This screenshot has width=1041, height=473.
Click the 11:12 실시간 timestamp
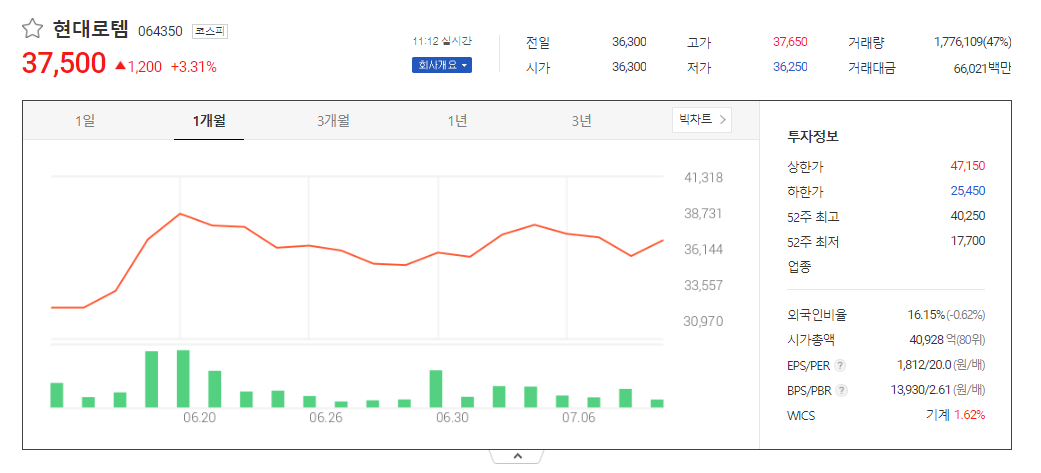tap(442, 41)
